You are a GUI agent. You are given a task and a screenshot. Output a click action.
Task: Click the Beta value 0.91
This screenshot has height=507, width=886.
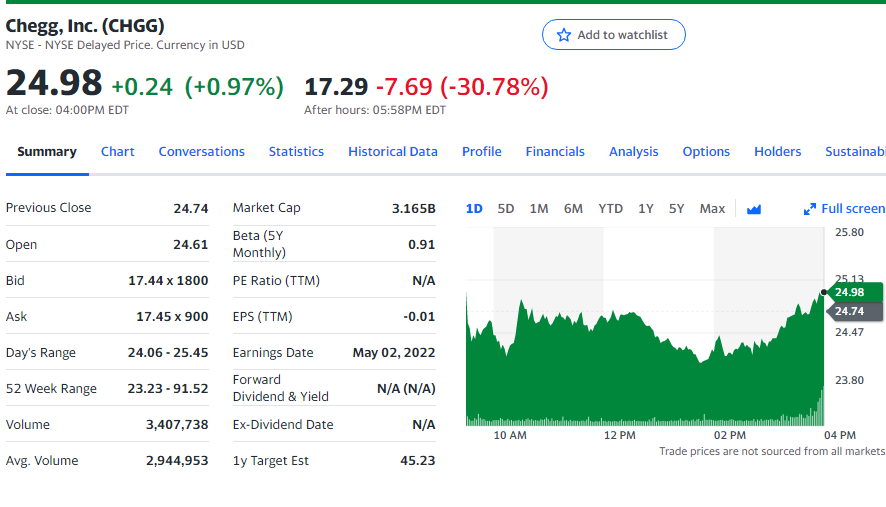click(422, 245)
